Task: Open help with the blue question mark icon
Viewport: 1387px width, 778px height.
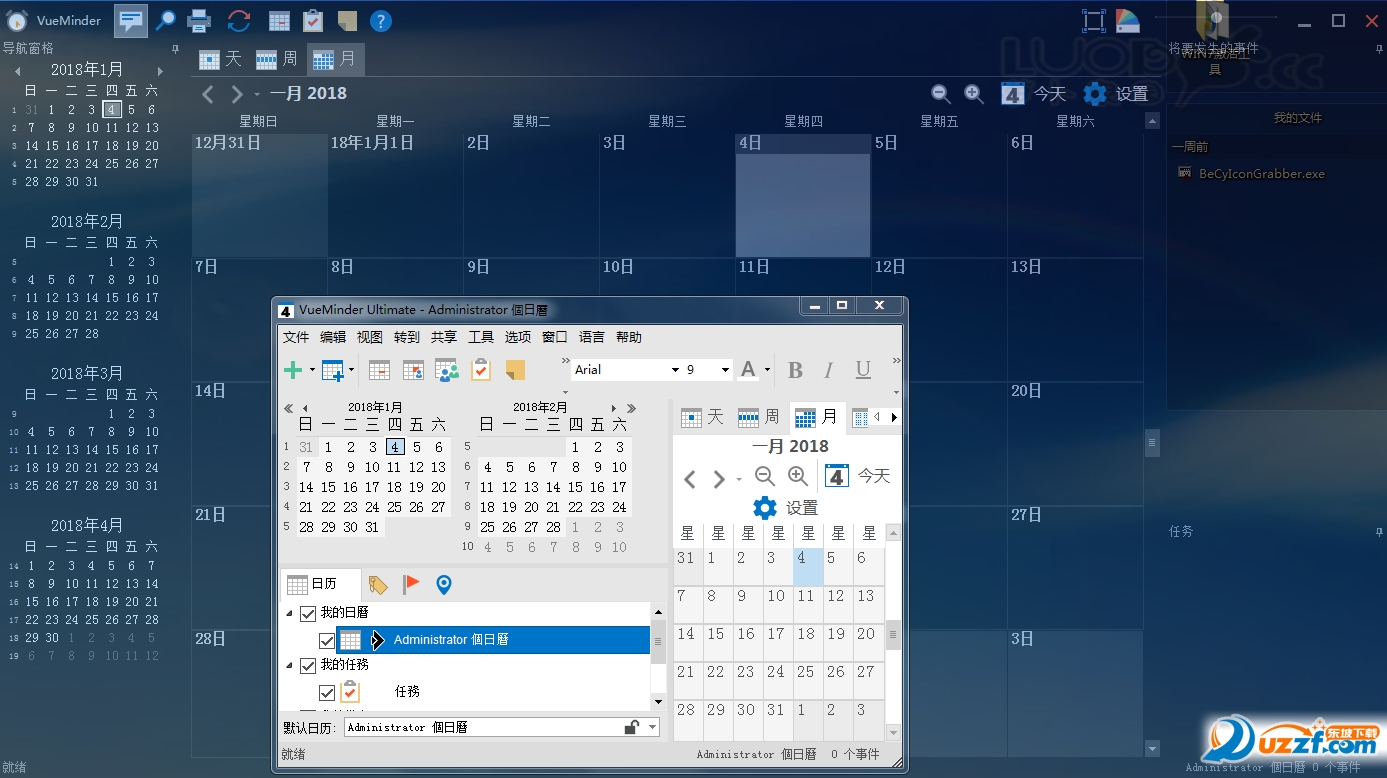Action: [380, 20]
